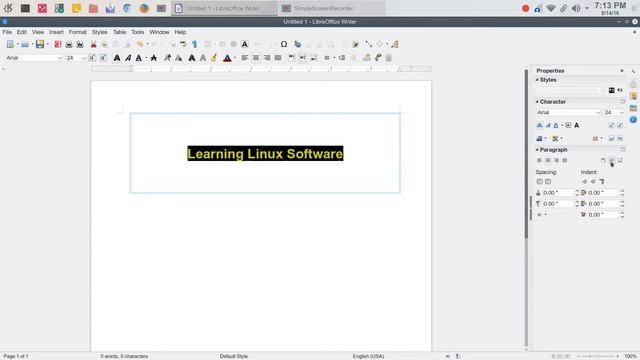Click the word count field in the status bar

(124, 356)
